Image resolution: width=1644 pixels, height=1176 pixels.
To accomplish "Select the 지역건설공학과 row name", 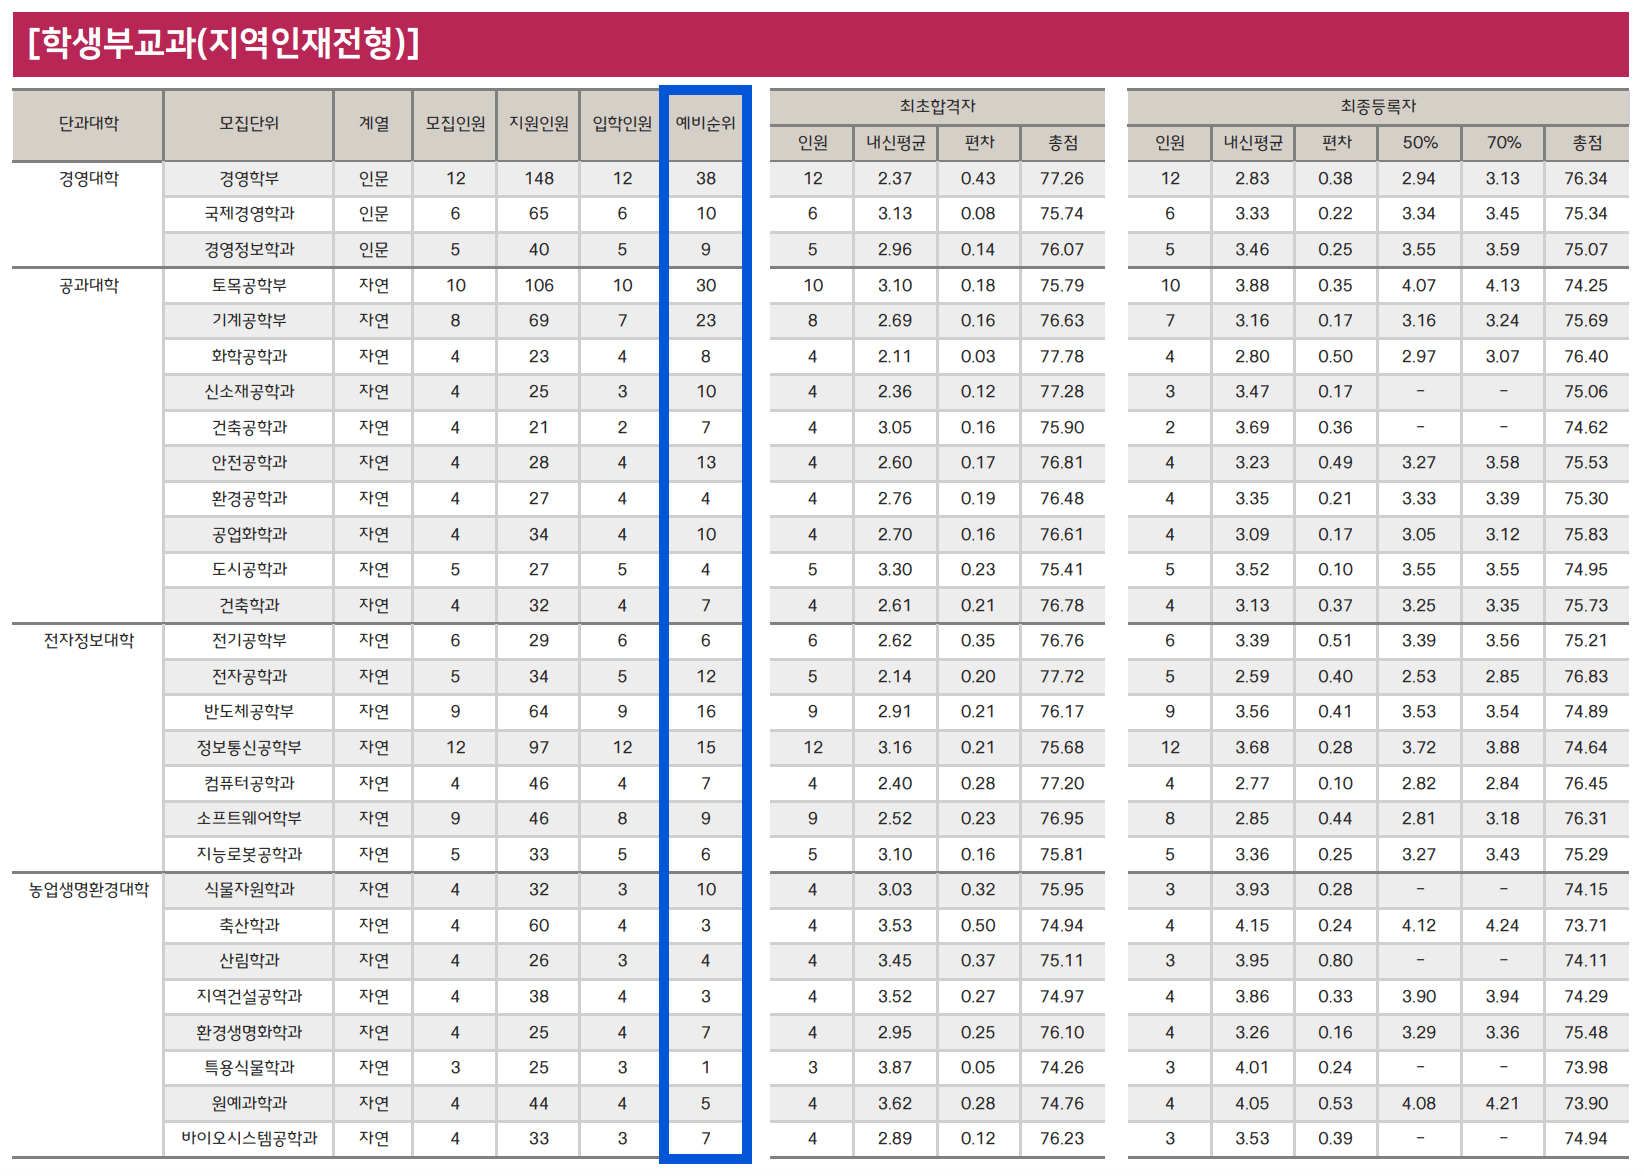I will (249, 997).
